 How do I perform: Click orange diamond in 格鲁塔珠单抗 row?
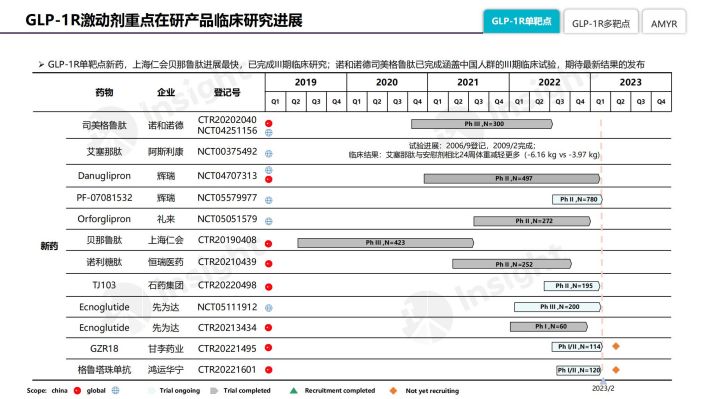point(616,370)
